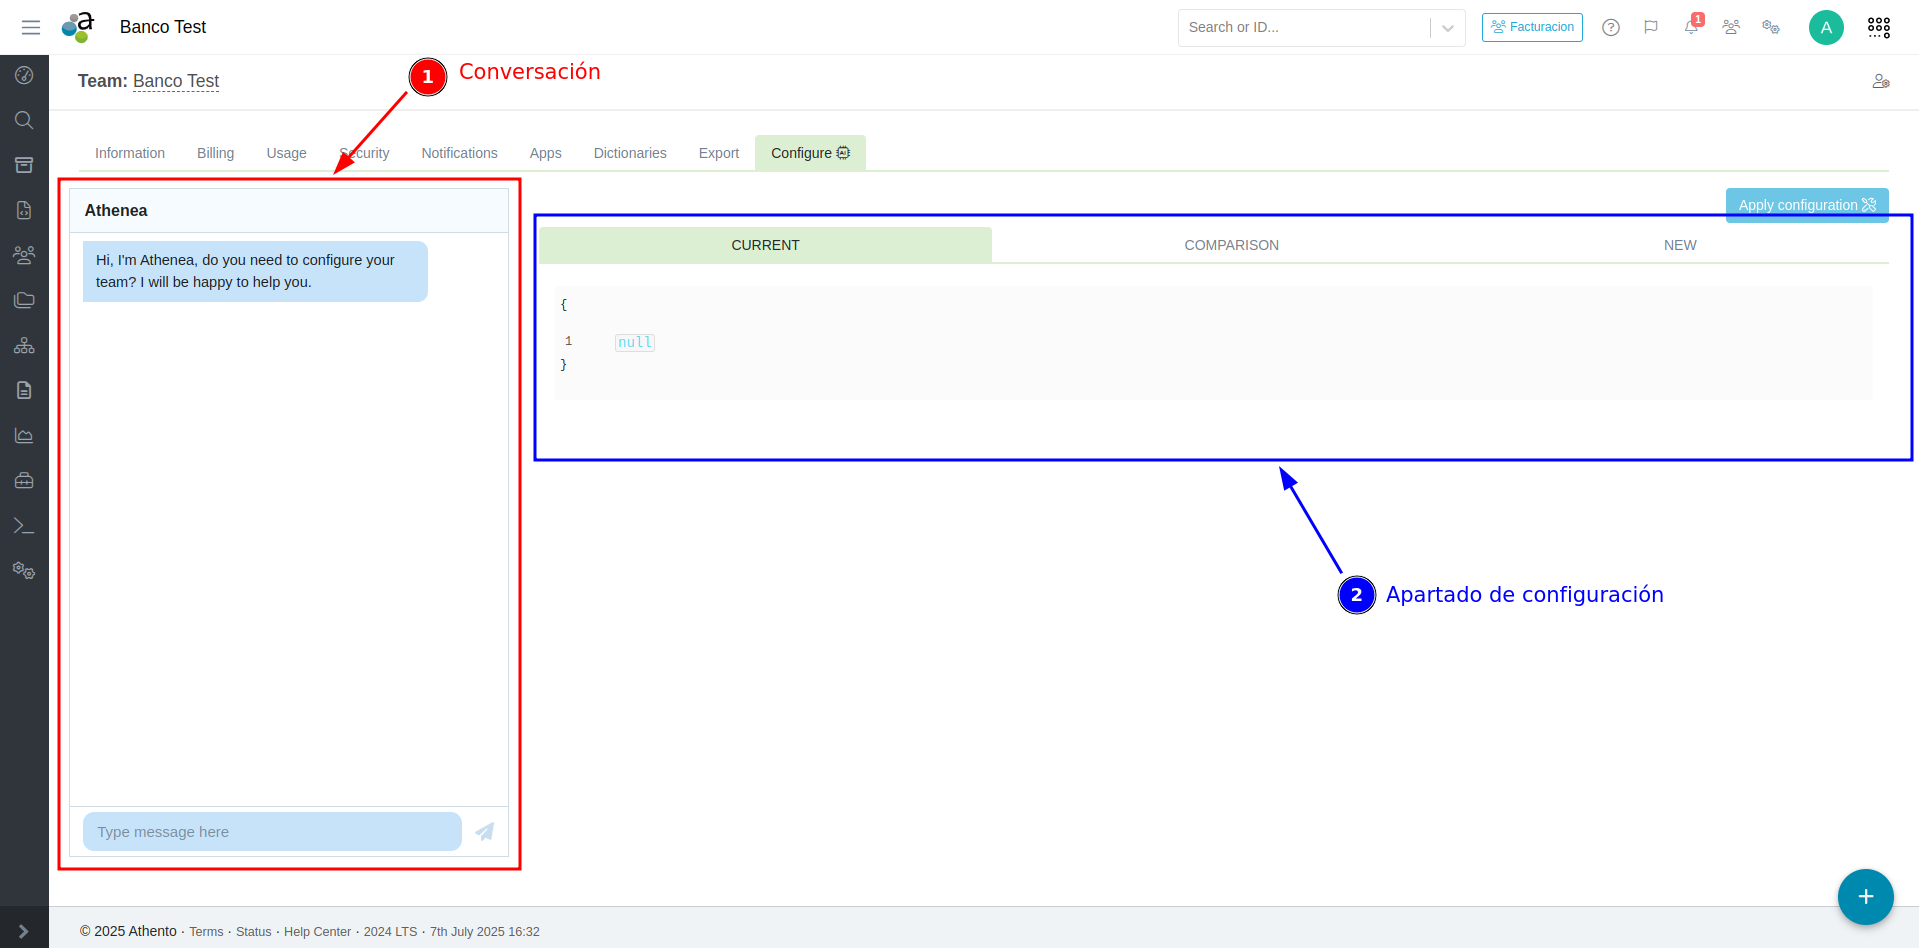Open the console prompt icon in sidebar
This screenshot has height=948, width=1919.
tap(24, 526)
